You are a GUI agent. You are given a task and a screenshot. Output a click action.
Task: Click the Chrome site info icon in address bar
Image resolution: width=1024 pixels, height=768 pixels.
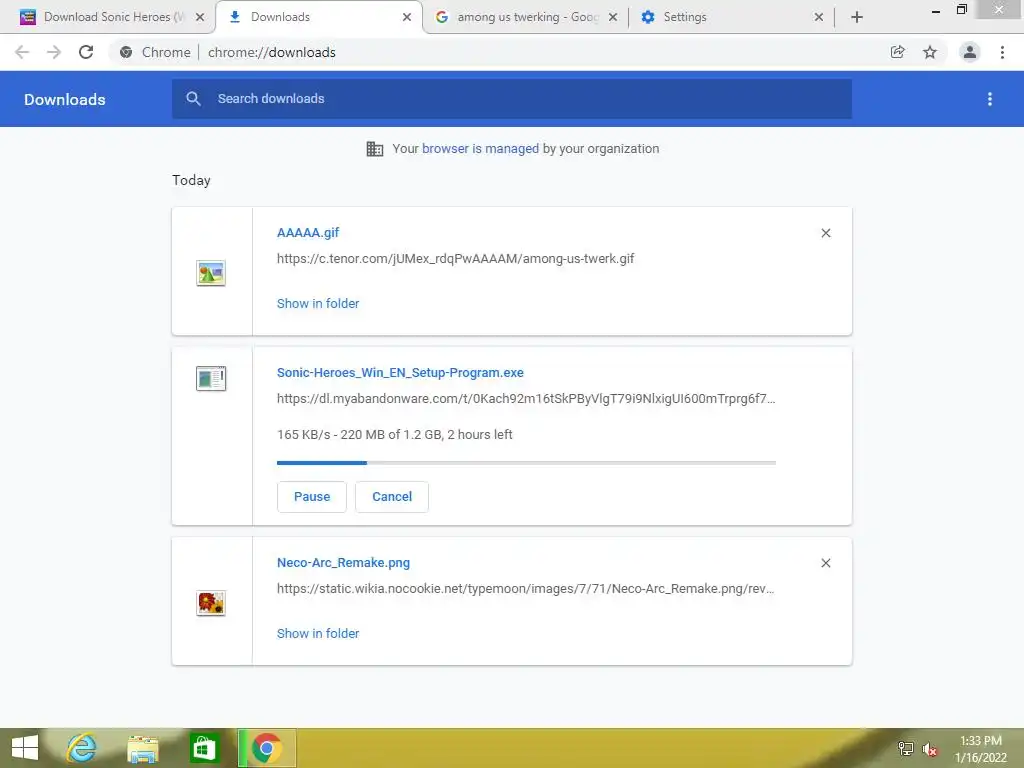(x=126, y=52)
